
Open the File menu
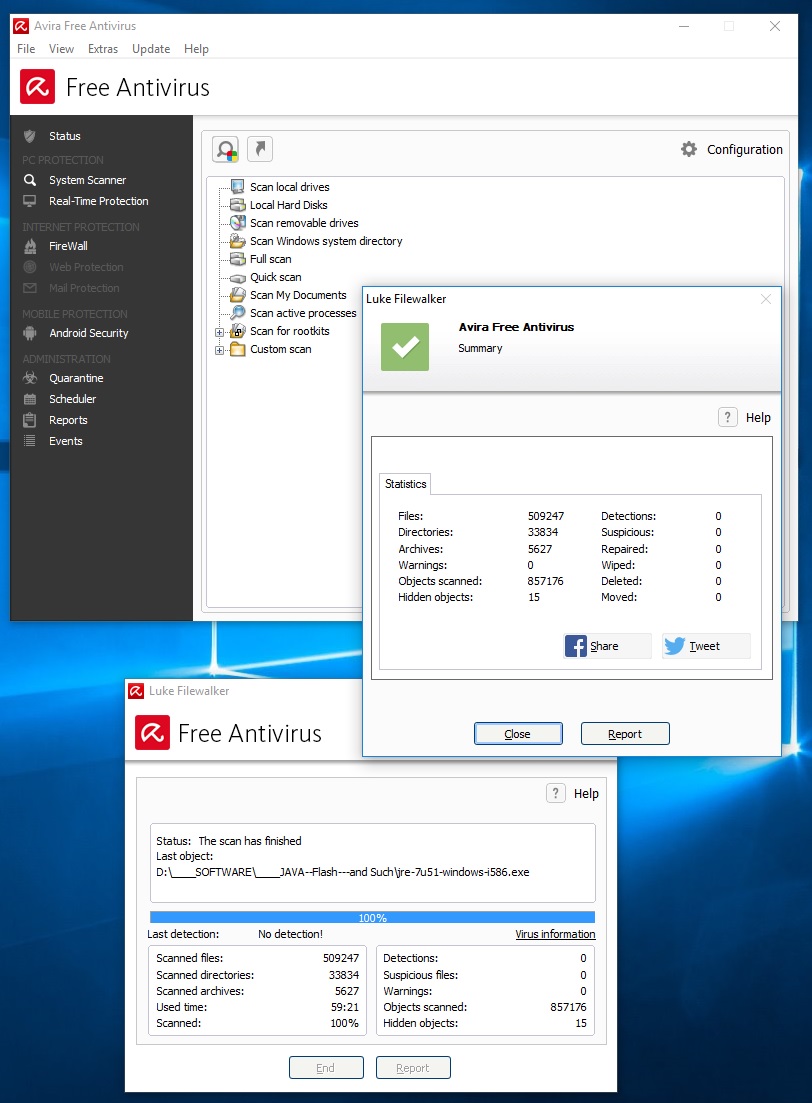point(26,49)
